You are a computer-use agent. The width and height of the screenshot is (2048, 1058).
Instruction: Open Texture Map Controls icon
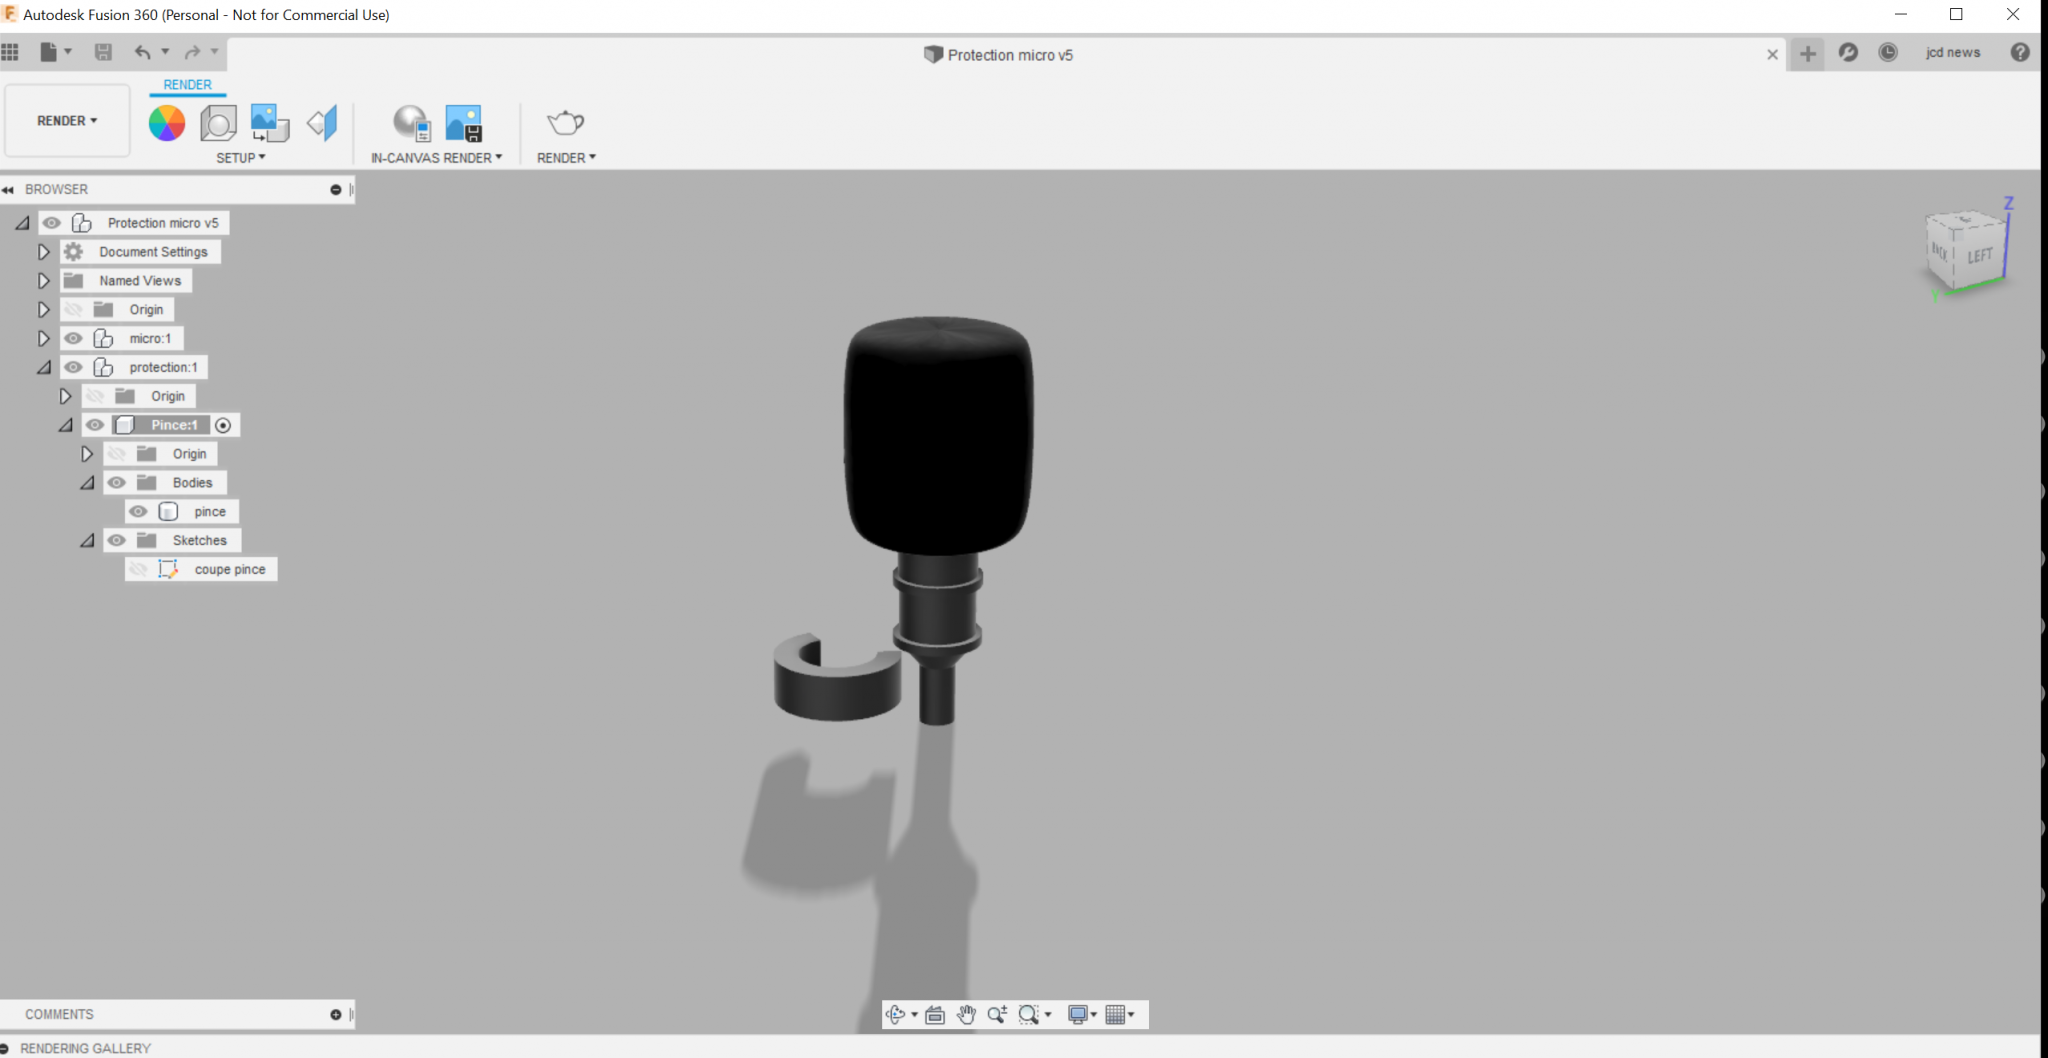[x=322, y=123]
